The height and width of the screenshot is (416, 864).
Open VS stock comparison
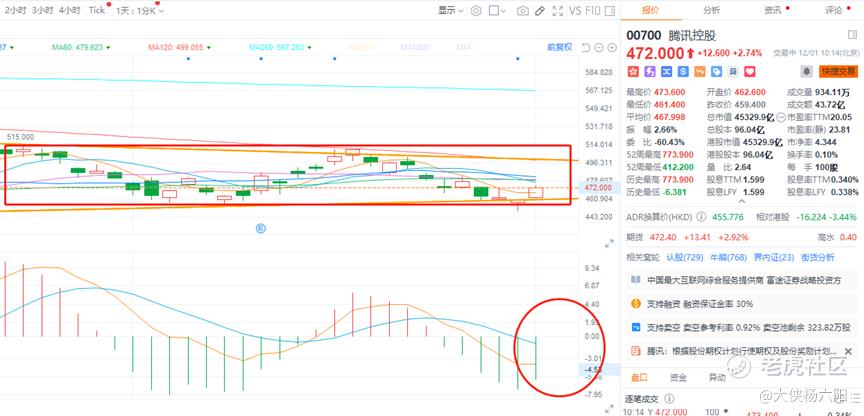pyautogui.click(x=575, y=10)
